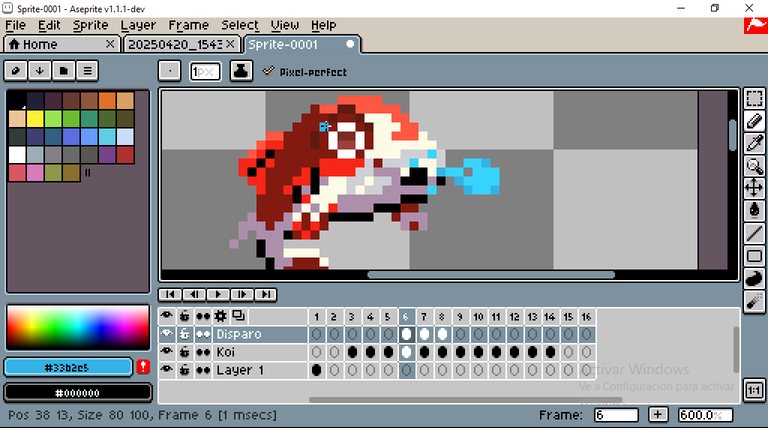
Task: Open the Select menu
Action: click(x=240, y=25)
